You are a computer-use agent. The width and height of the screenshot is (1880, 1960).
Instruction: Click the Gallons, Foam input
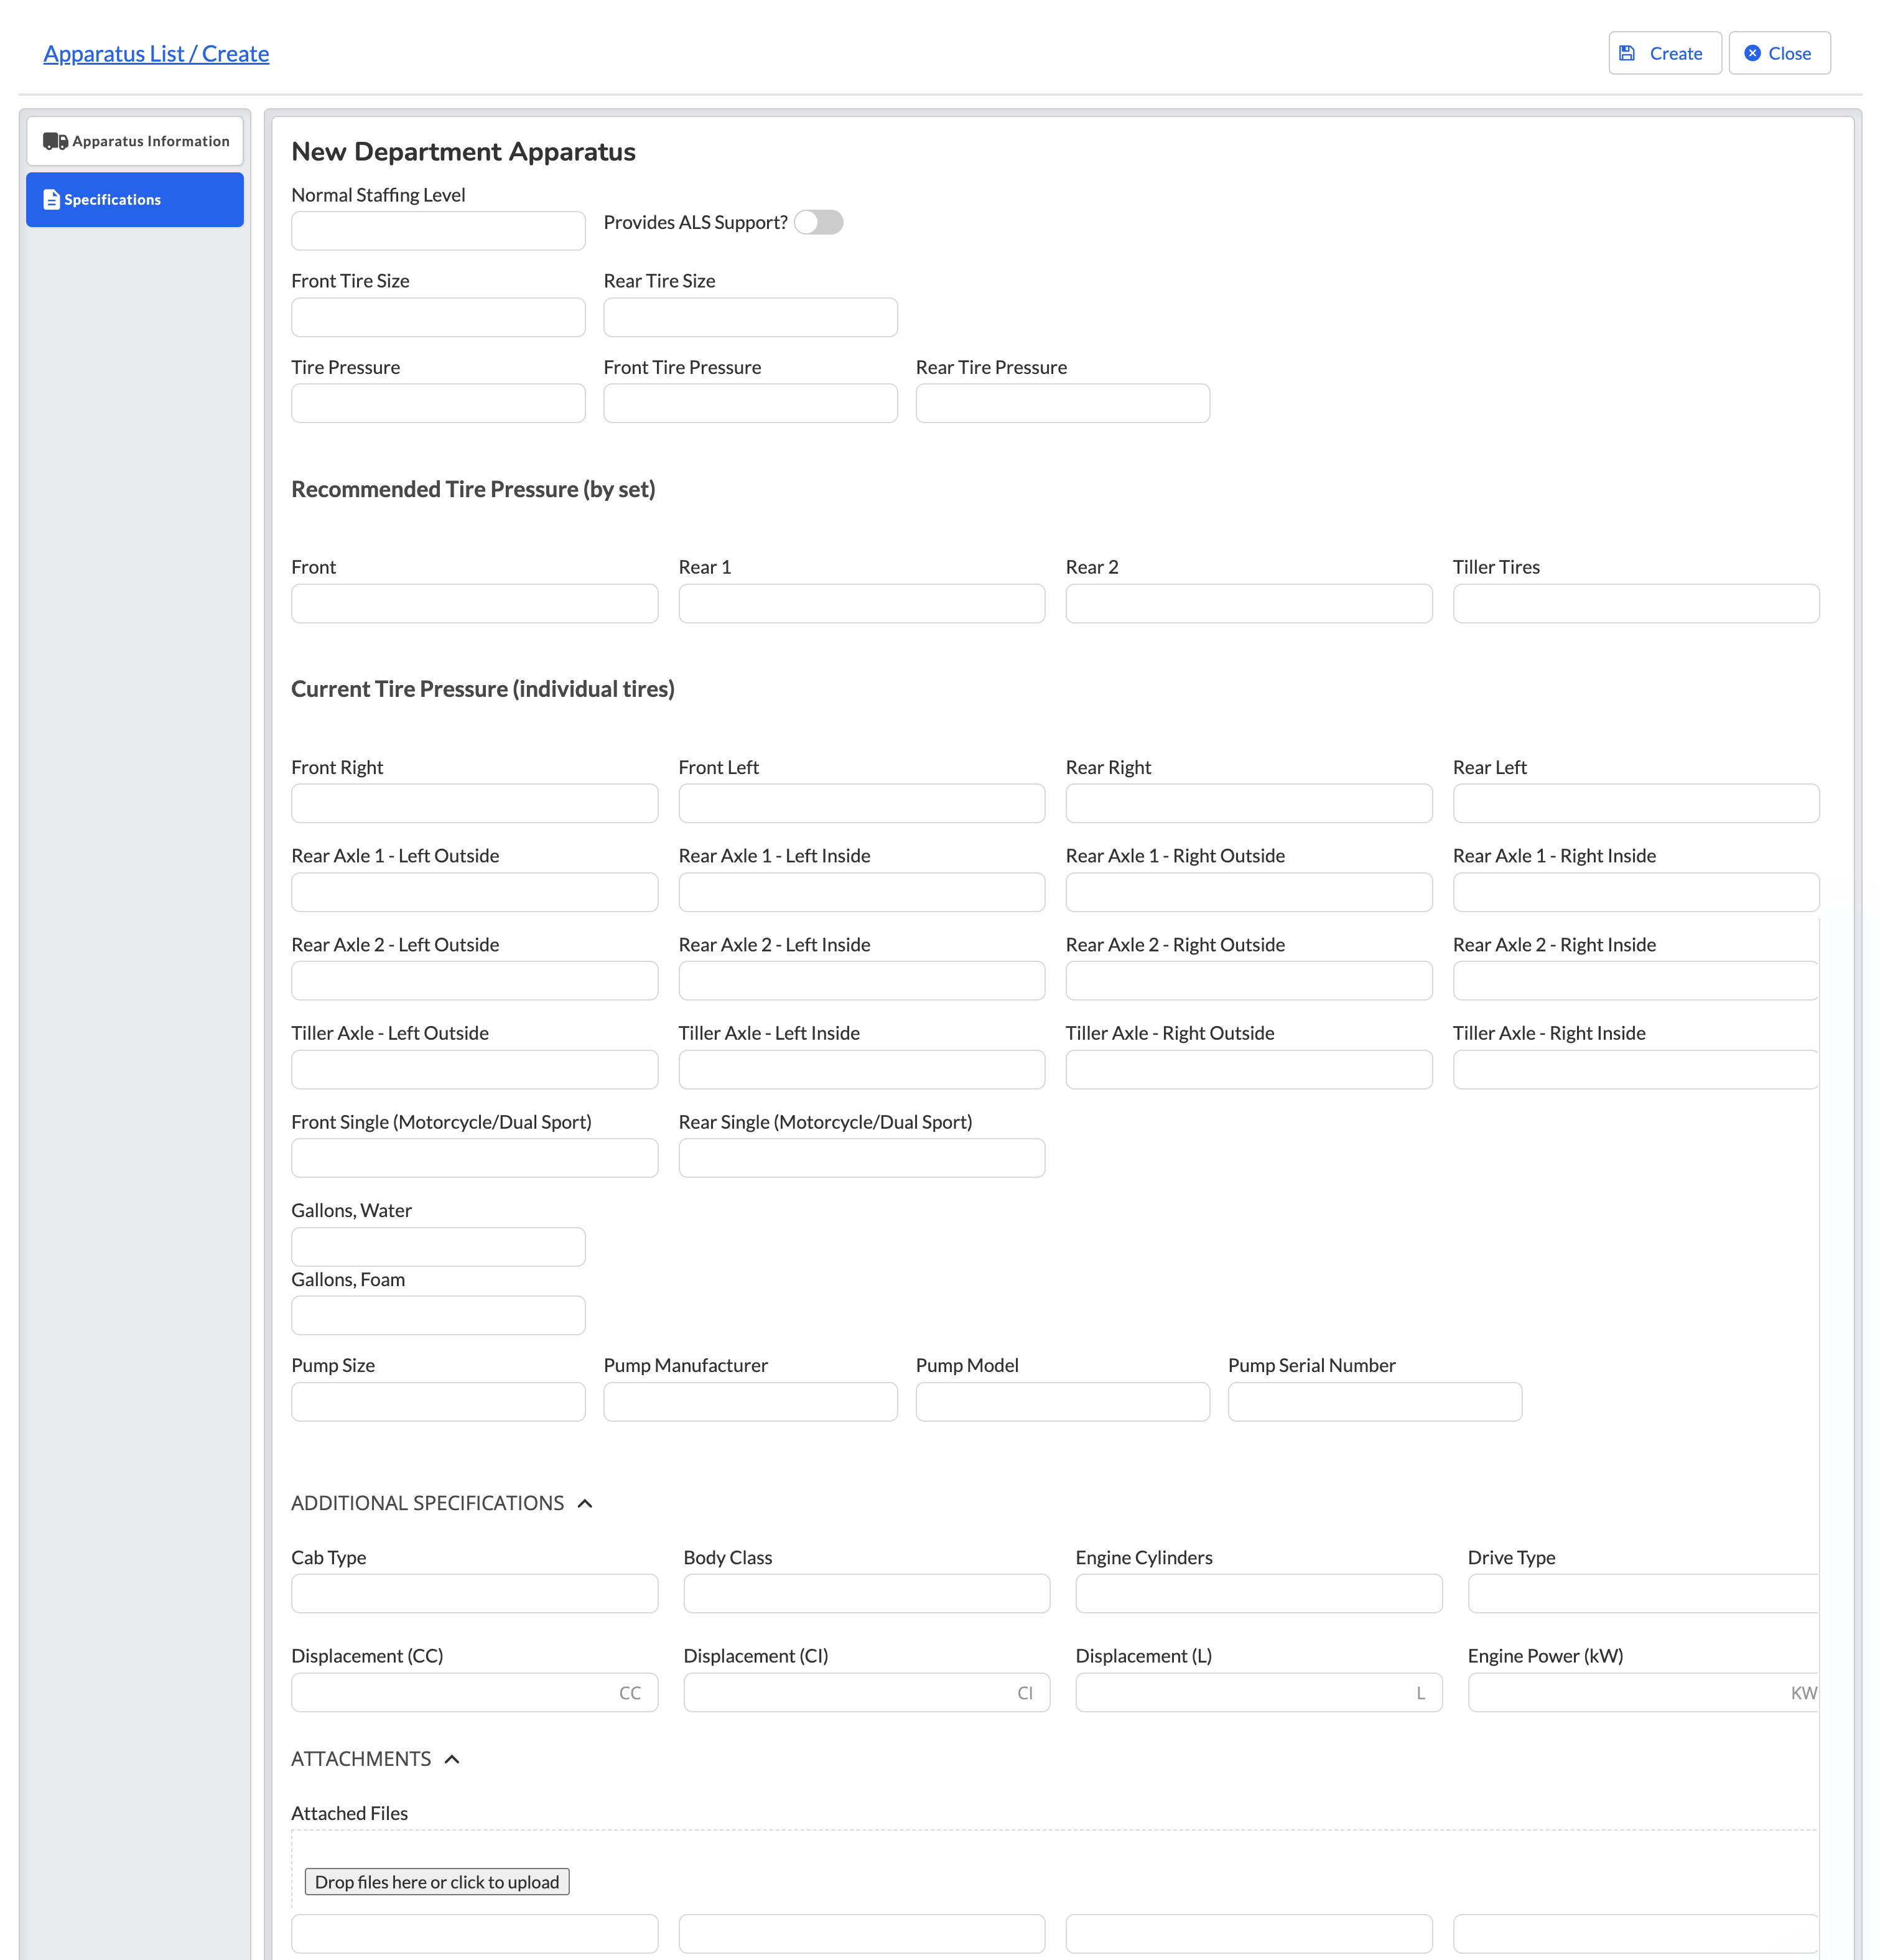[438, 1315]
